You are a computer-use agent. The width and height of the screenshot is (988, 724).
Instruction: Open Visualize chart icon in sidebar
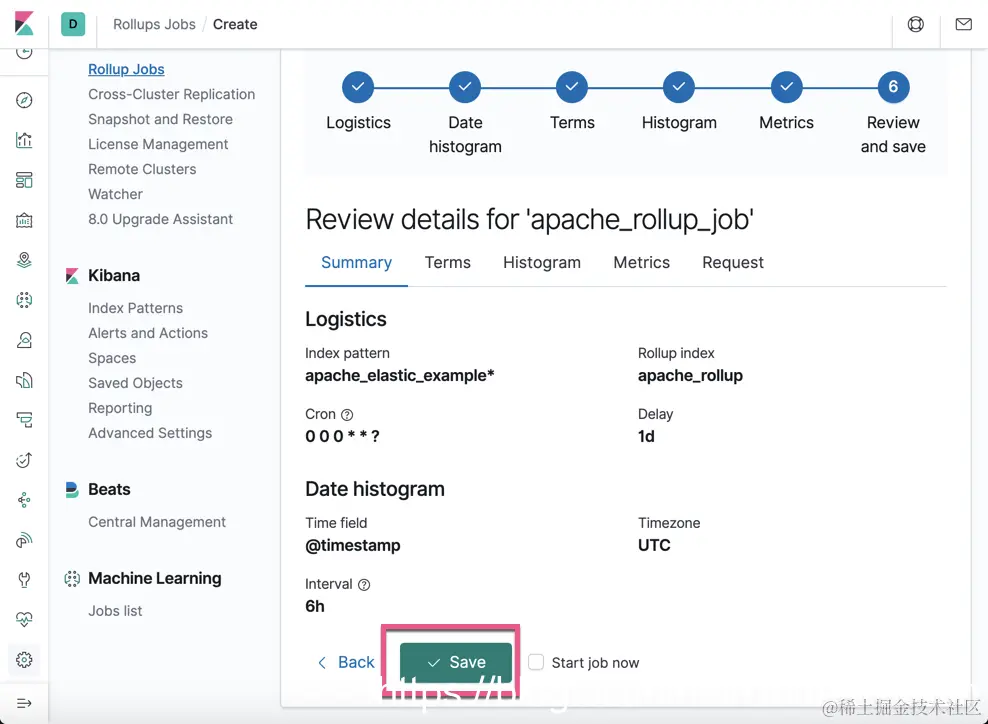24,140
